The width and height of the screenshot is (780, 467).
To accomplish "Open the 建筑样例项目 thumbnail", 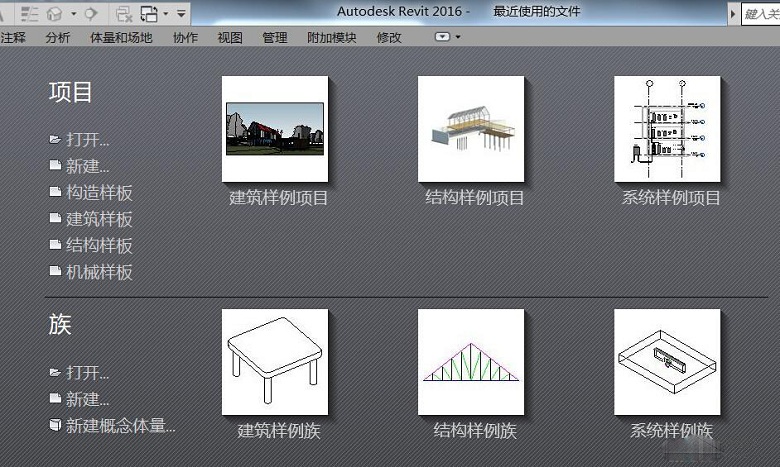I will pos(275,129).
